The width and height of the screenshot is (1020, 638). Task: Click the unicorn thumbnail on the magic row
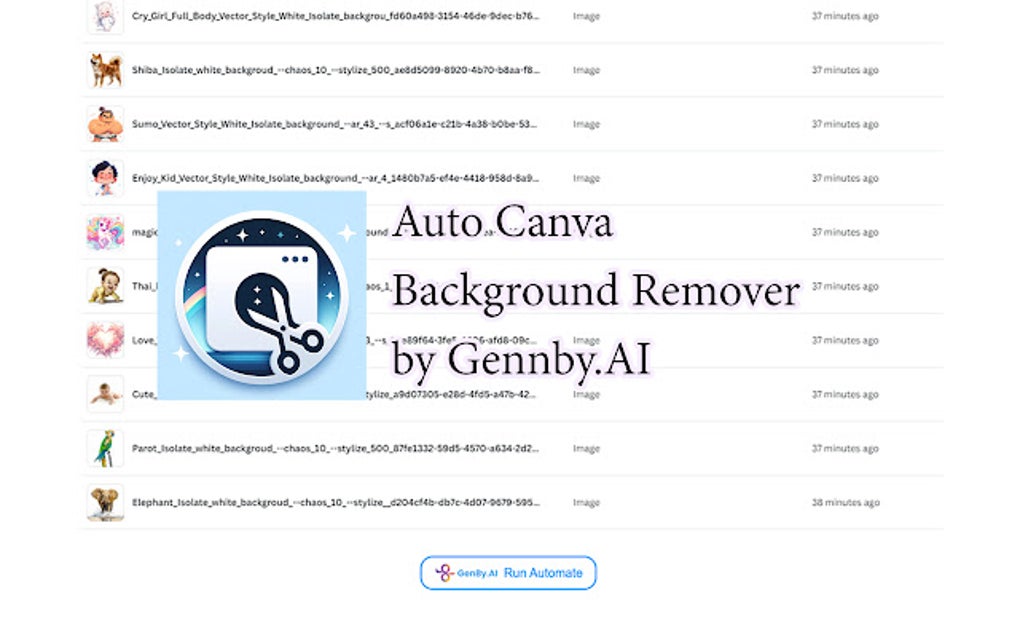click(x=105, y=231)
